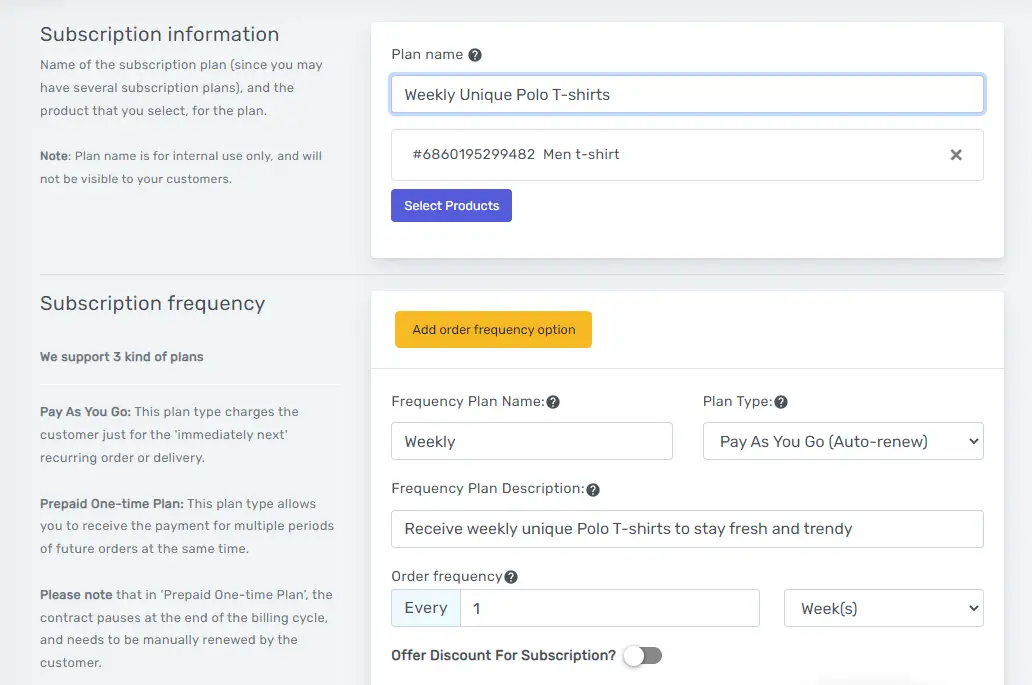Click the 'Every' prefix label
Image resolution: width=1032 pixels, height=685 pixels.
click(x=426, y=608)
